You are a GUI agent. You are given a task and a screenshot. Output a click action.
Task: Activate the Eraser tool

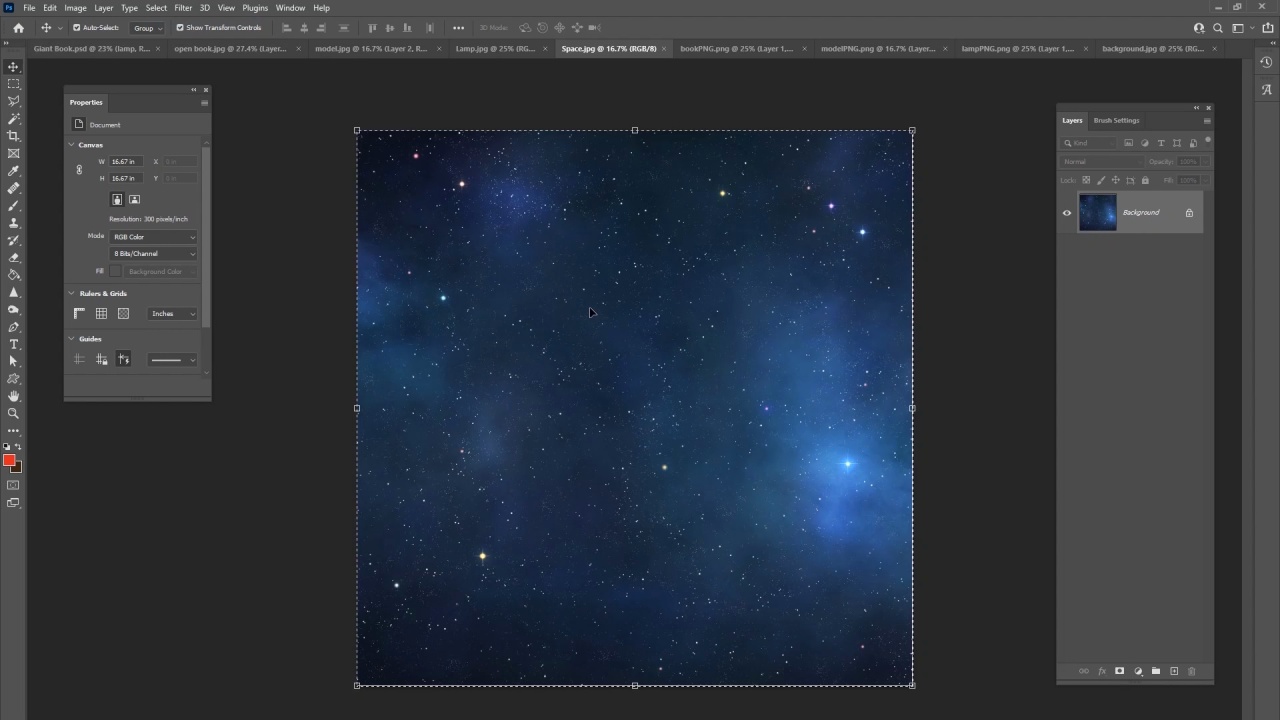13,258
